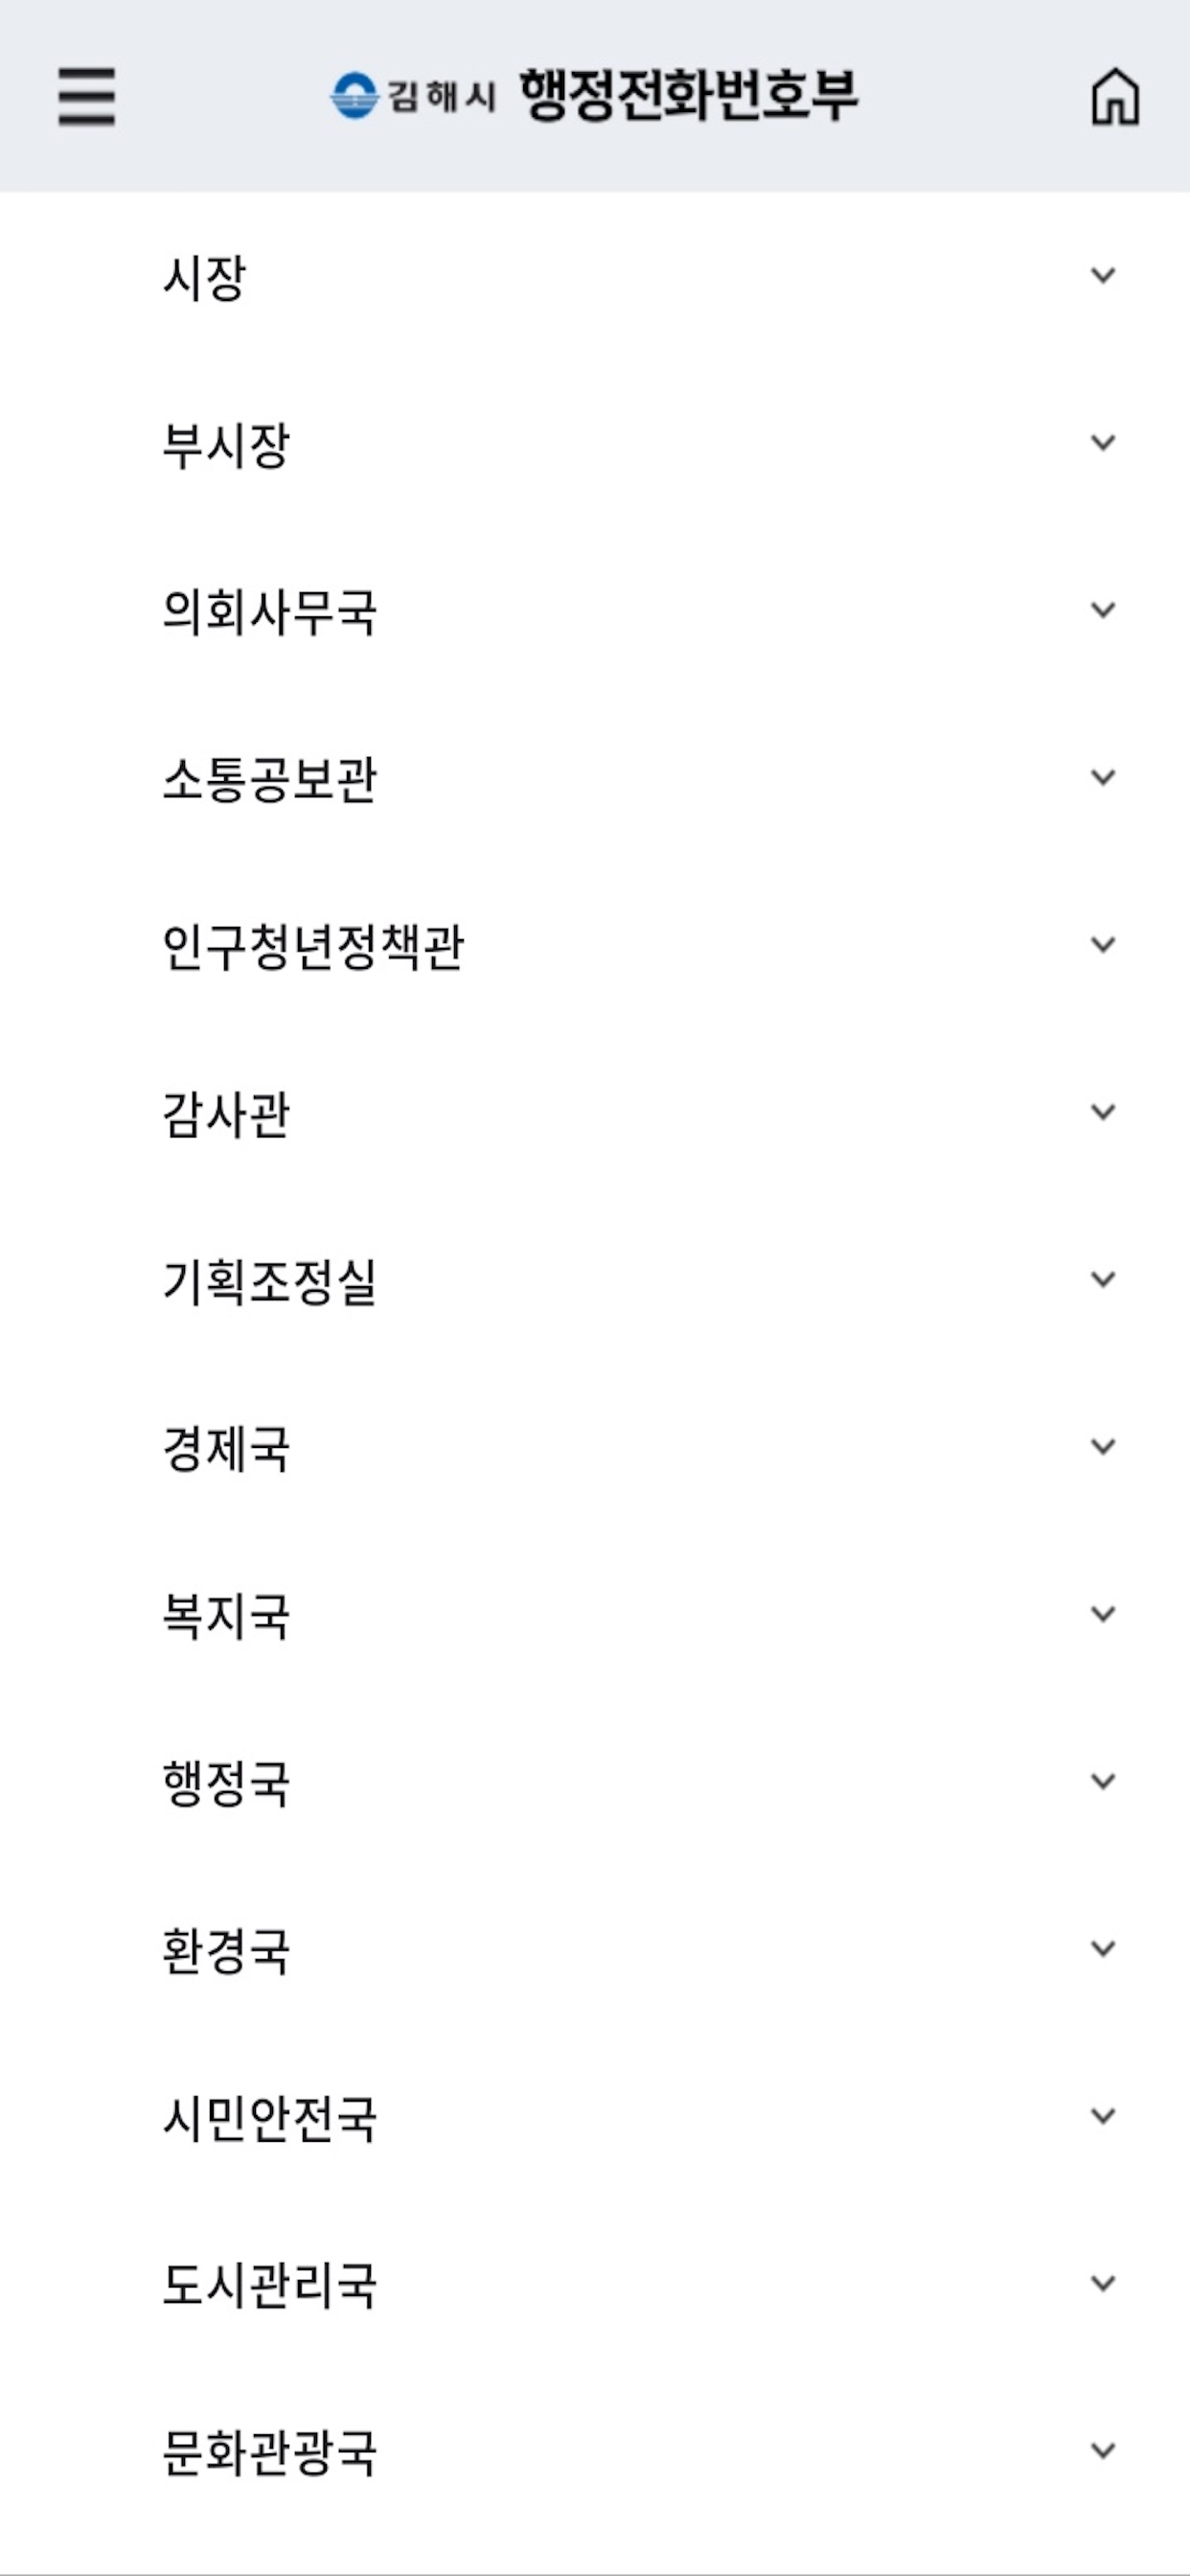Select the 복지국 menu item

[595, 1615]
